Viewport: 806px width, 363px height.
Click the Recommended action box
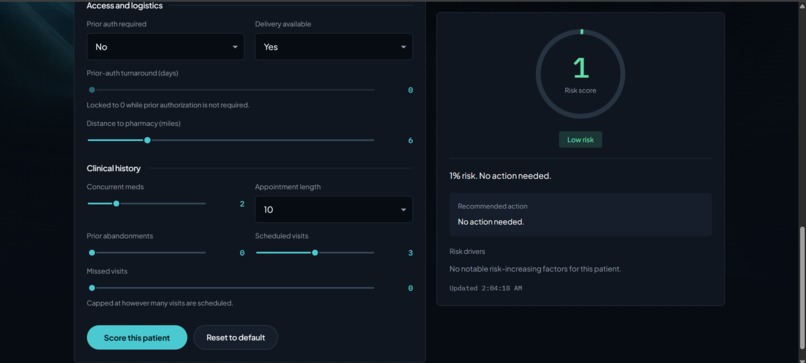click(x=580, y=214)
